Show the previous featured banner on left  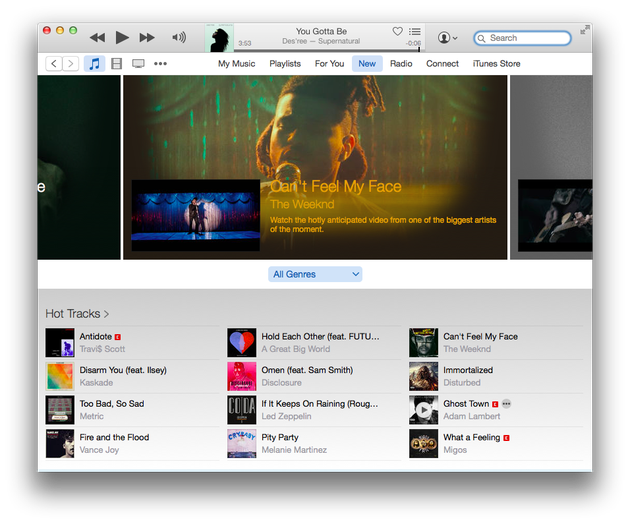(79, 168)
